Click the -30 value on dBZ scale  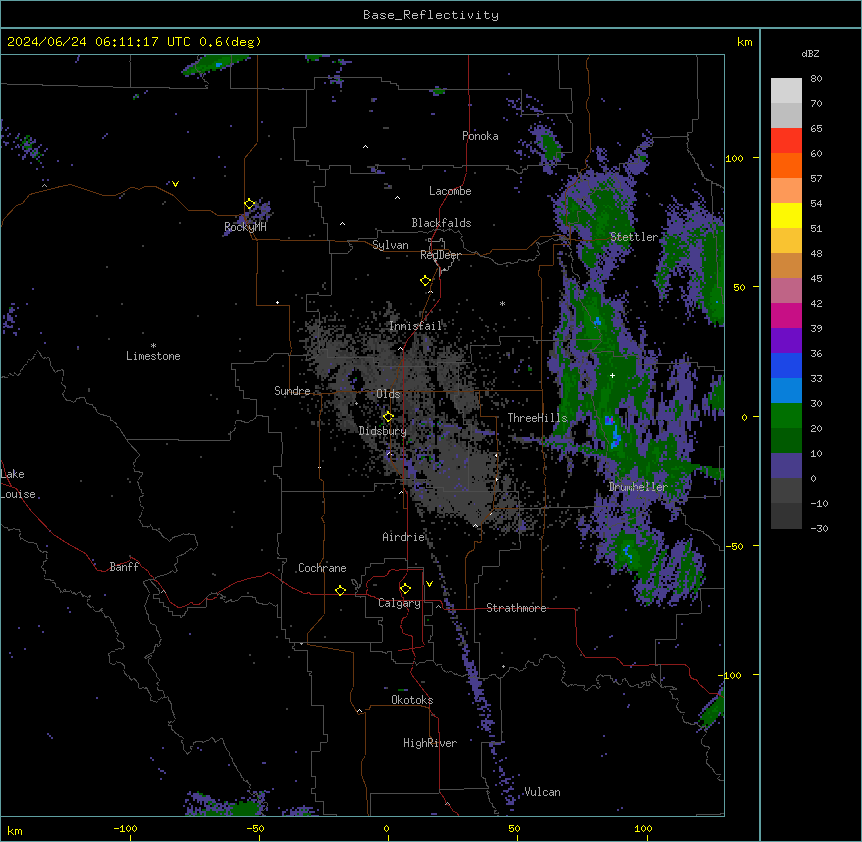[819, 528]
